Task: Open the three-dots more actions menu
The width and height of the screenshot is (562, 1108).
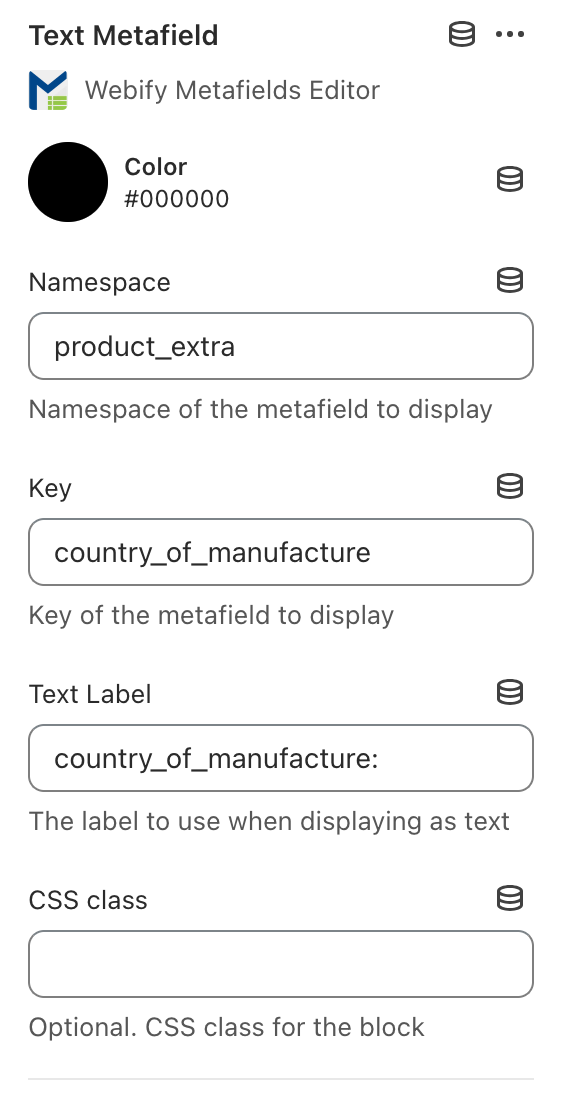Action: coord(510,34)
